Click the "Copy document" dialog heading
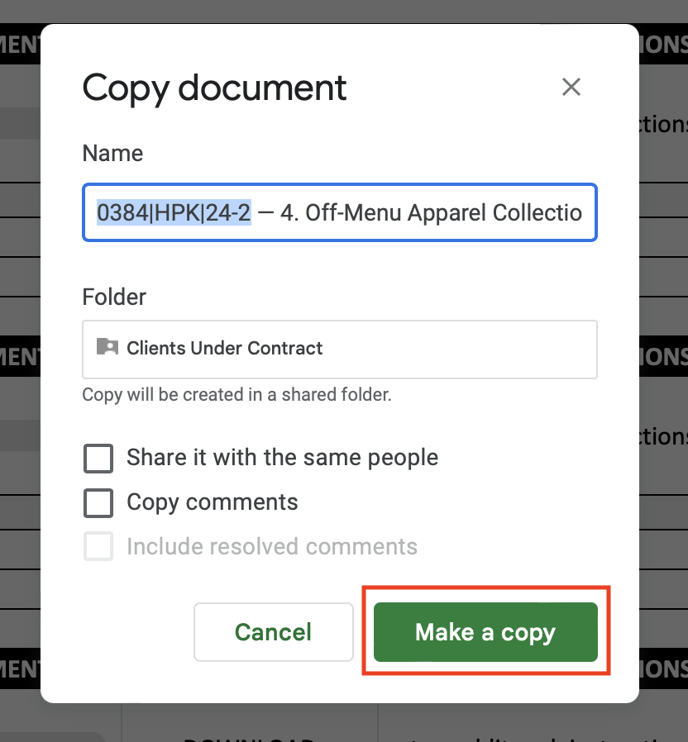The width and height of the screenshot is (688, 742). pos(214,88)
